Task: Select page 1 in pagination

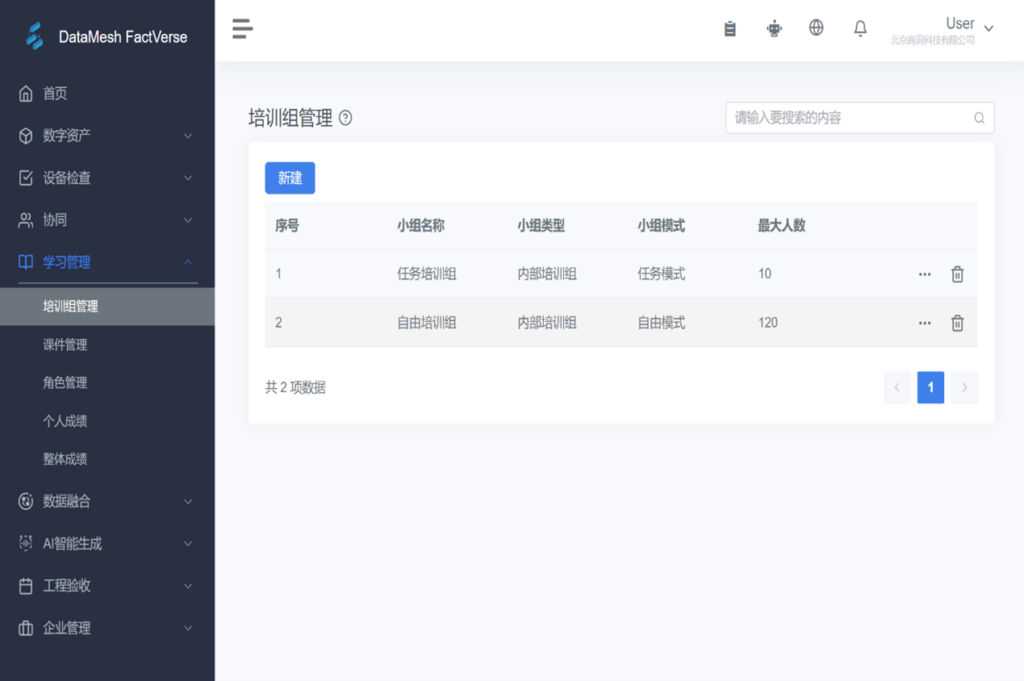Action: click(x=930, y=387)
